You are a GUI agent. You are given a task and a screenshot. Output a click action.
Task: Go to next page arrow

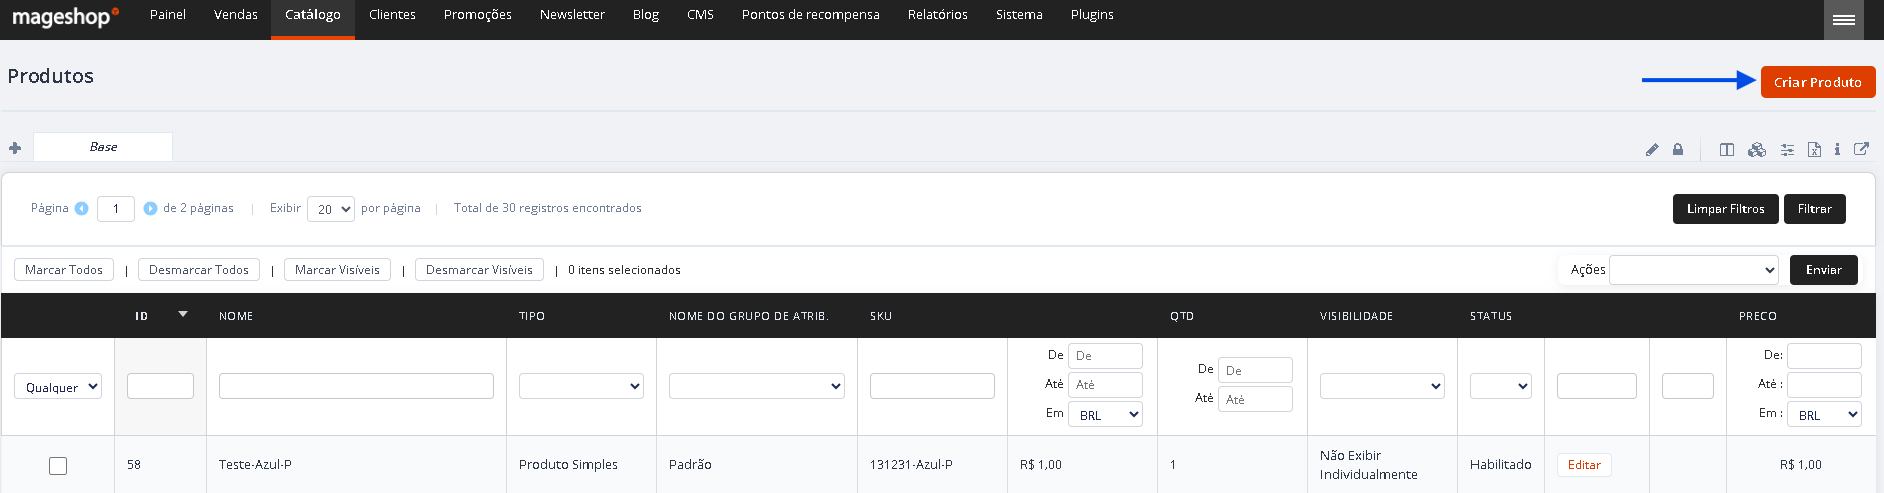pyautogui.click(x=150, y=208)
